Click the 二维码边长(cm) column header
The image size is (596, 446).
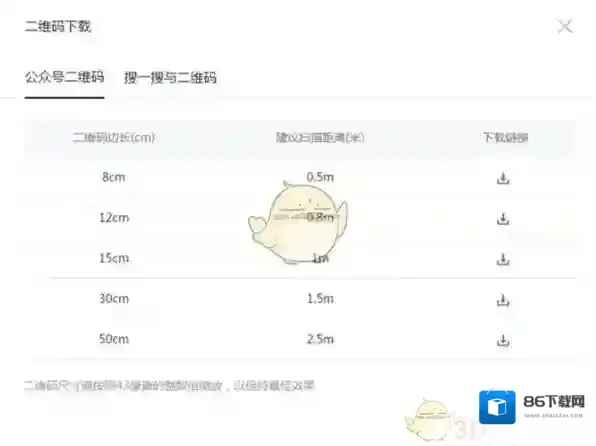pos(114,137)
